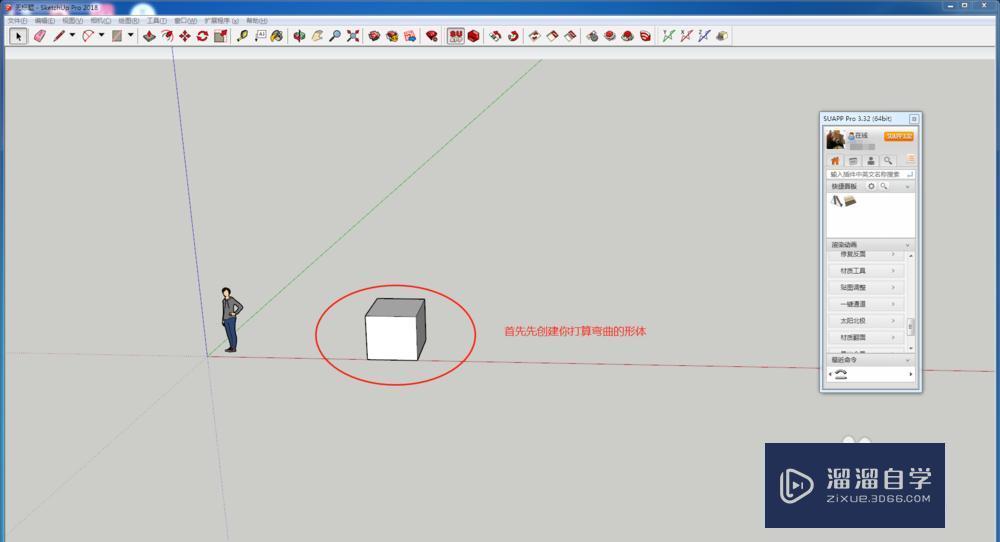Click the SUAPP plugin name search field
The image size is (1000, 542).
[870, 174]
